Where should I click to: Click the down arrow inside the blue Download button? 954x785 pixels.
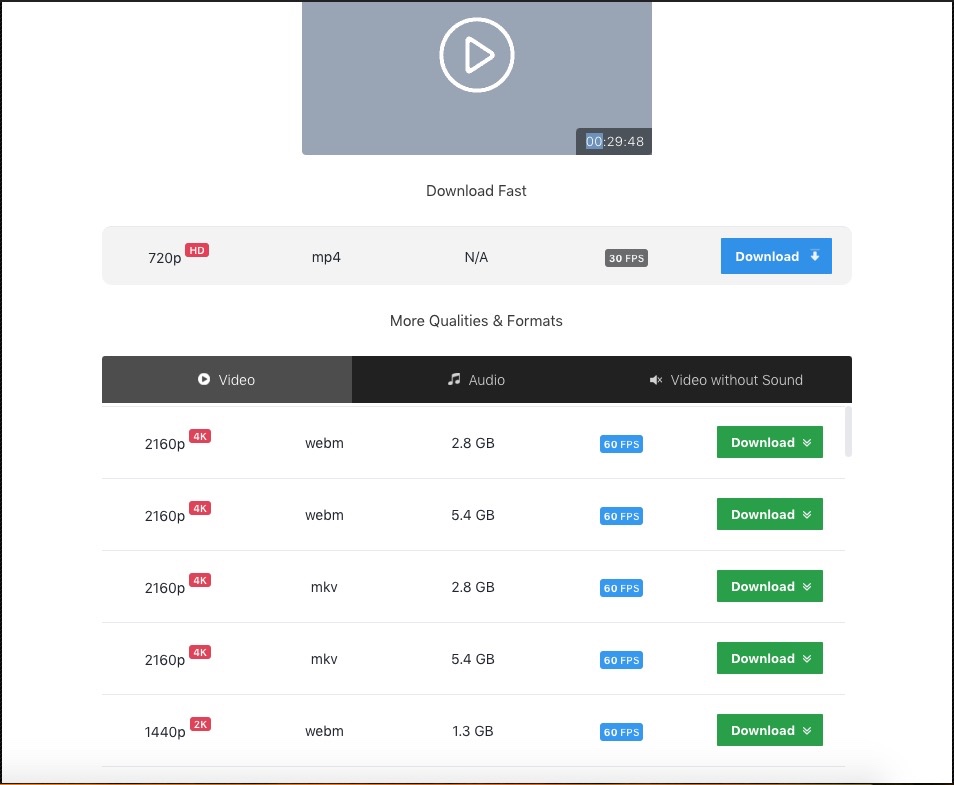click(815, 255)
